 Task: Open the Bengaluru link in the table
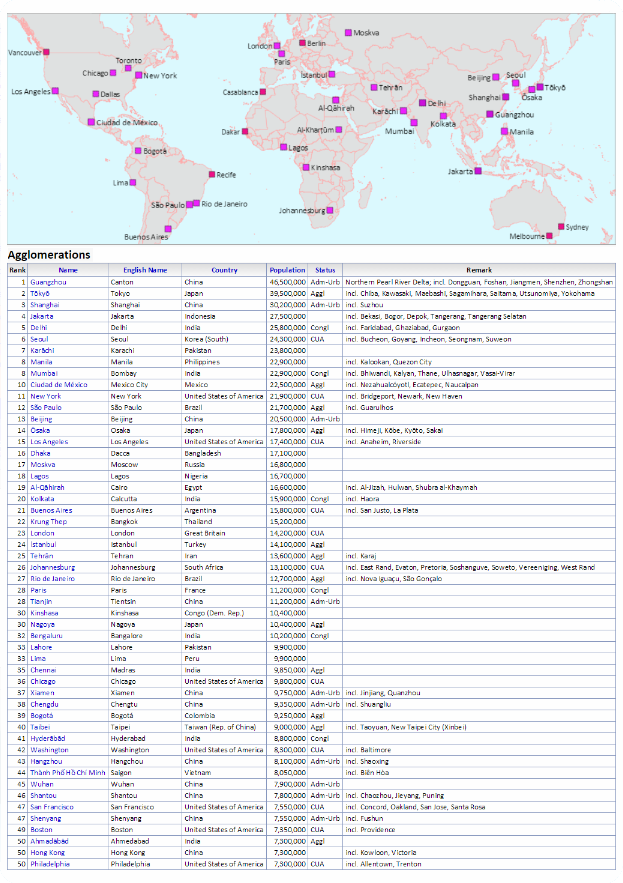pos(46,636)
